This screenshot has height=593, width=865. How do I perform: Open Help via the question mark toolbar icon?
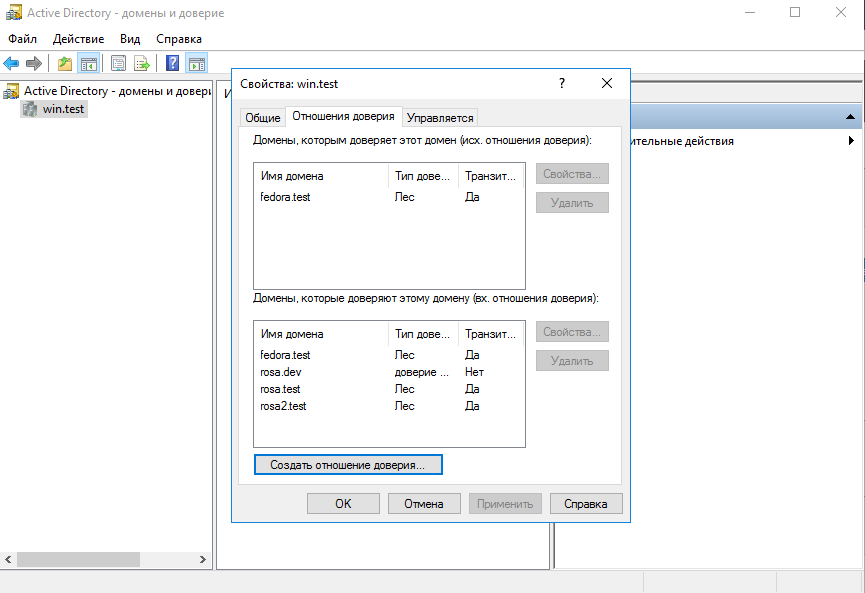pyautogui.click(x=172, y=64)
